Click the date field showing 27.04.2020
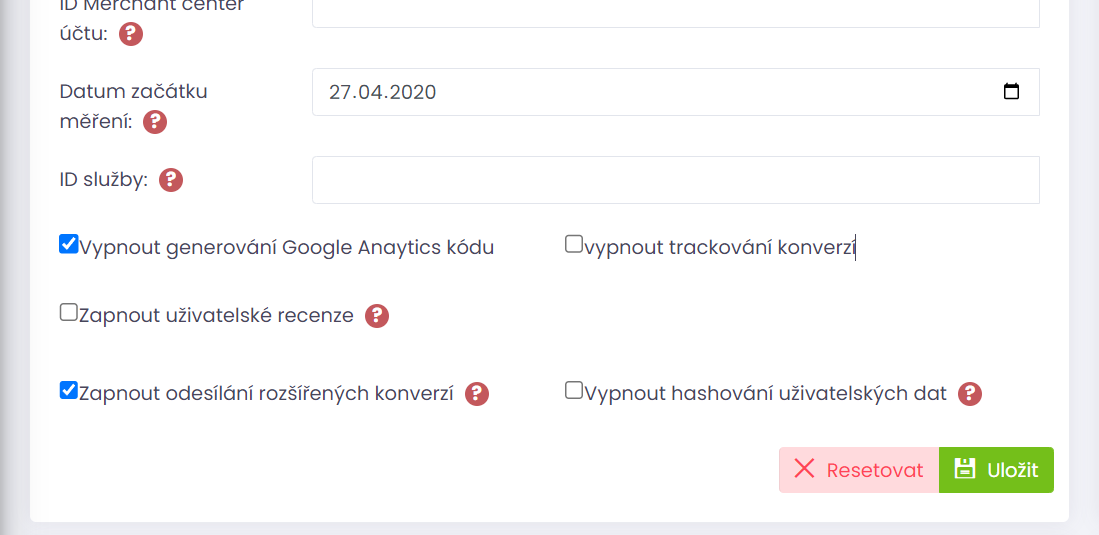 click(676, 92)
